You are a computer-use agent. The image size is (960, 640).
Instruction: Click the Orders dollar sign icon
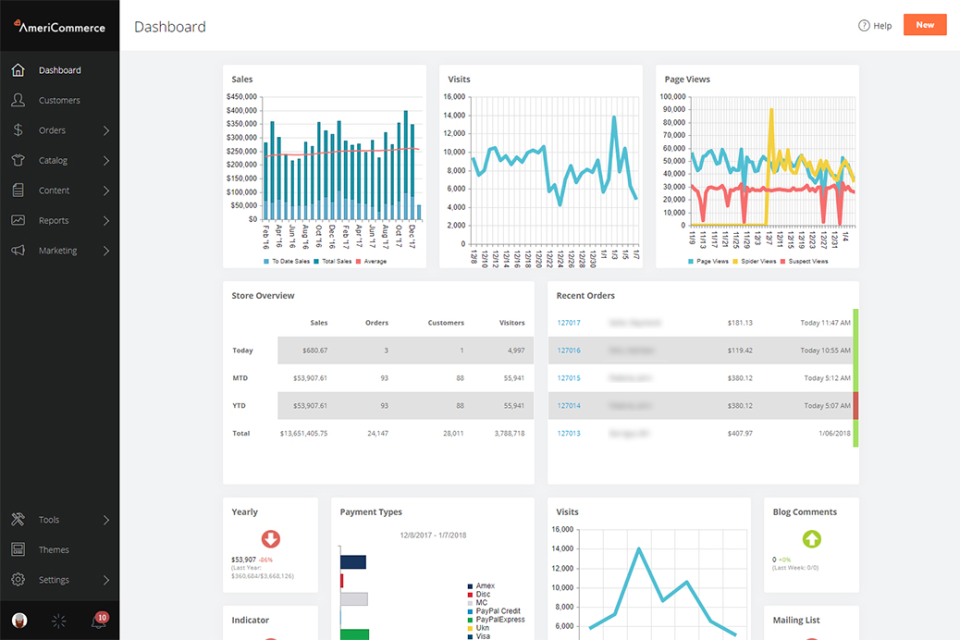point(18,130)
